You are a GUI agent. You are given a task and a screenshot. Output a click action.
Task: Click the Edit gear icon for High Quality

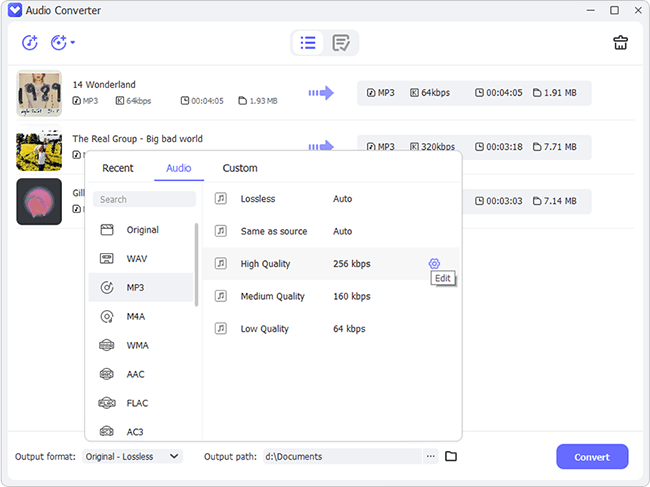(434, 263)
